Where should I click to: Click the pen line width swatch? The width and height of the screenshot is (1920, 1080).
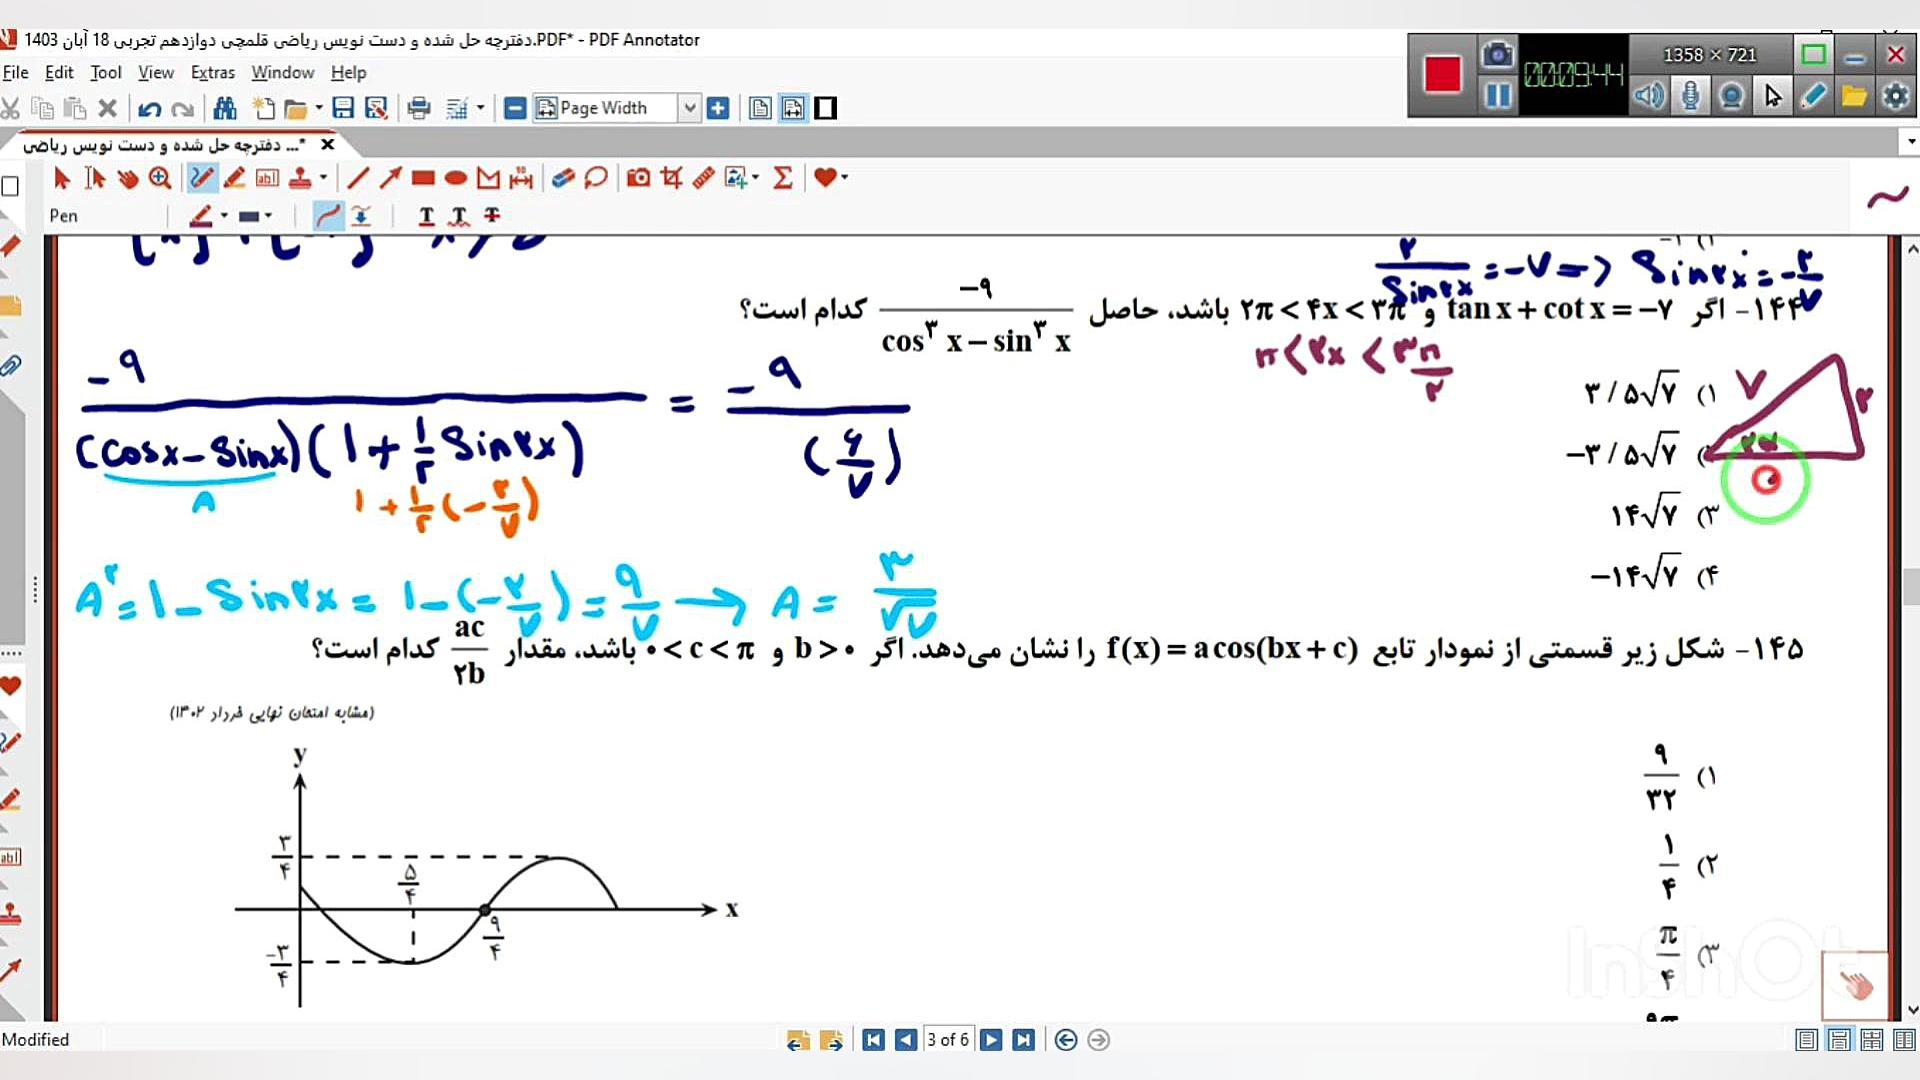(249, 216)
